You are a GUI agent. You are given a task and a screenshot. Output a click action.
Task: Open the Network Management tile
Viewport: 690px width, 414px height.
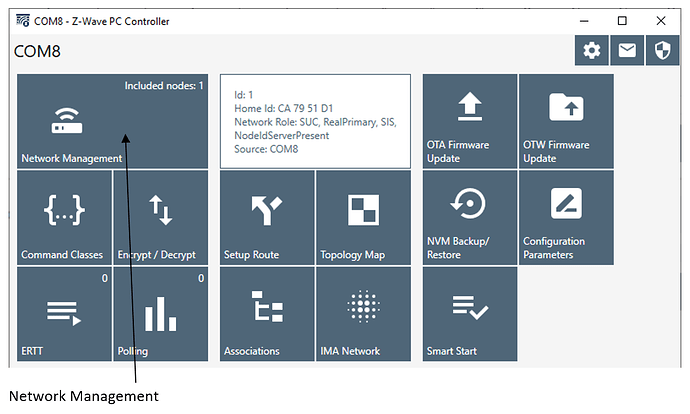pos(112,121)
